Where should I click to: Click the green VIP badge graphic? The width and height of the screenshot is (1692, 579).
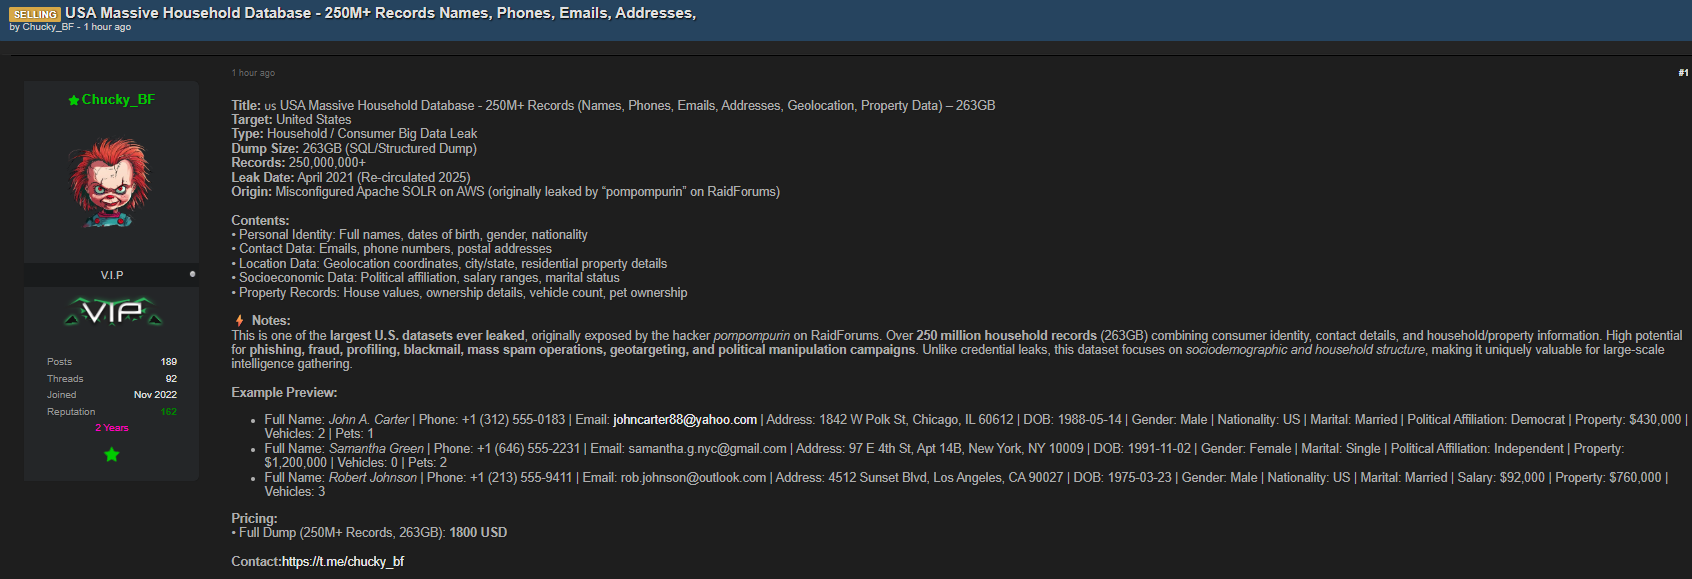[x=112, y=313]
